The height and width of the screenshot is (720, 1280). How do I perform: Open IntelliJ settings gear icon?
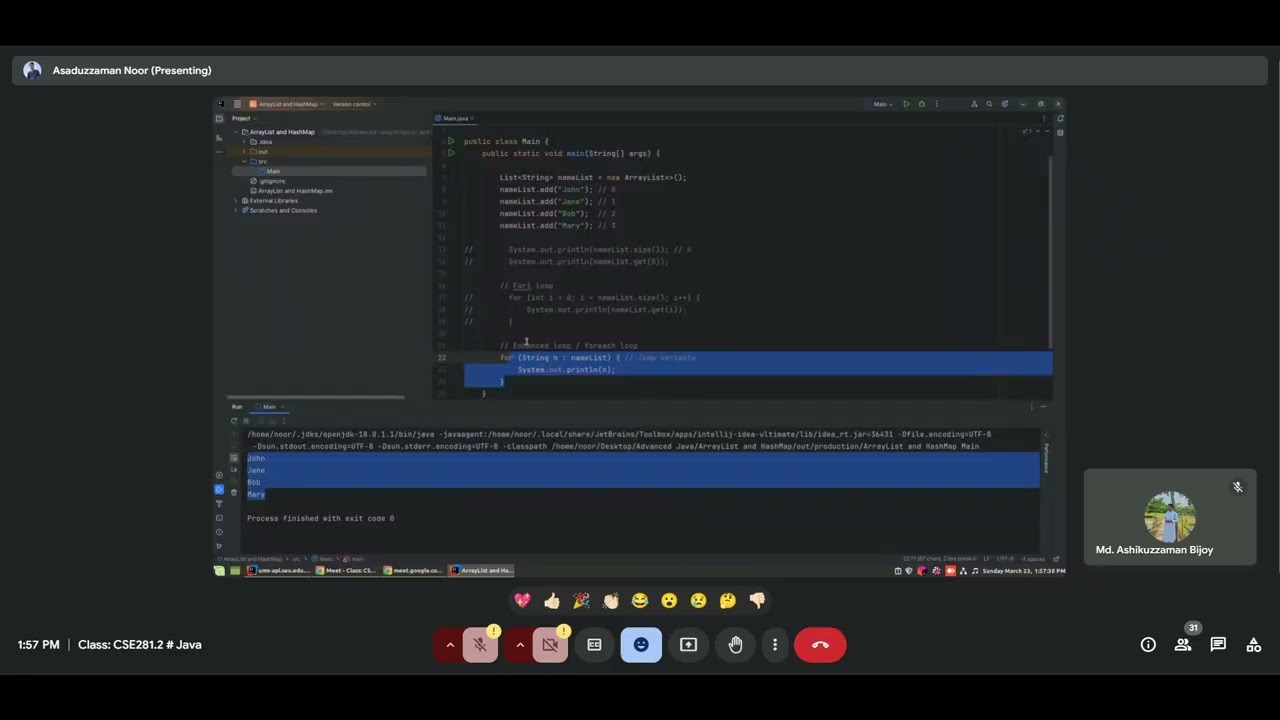pos(1004,104)
